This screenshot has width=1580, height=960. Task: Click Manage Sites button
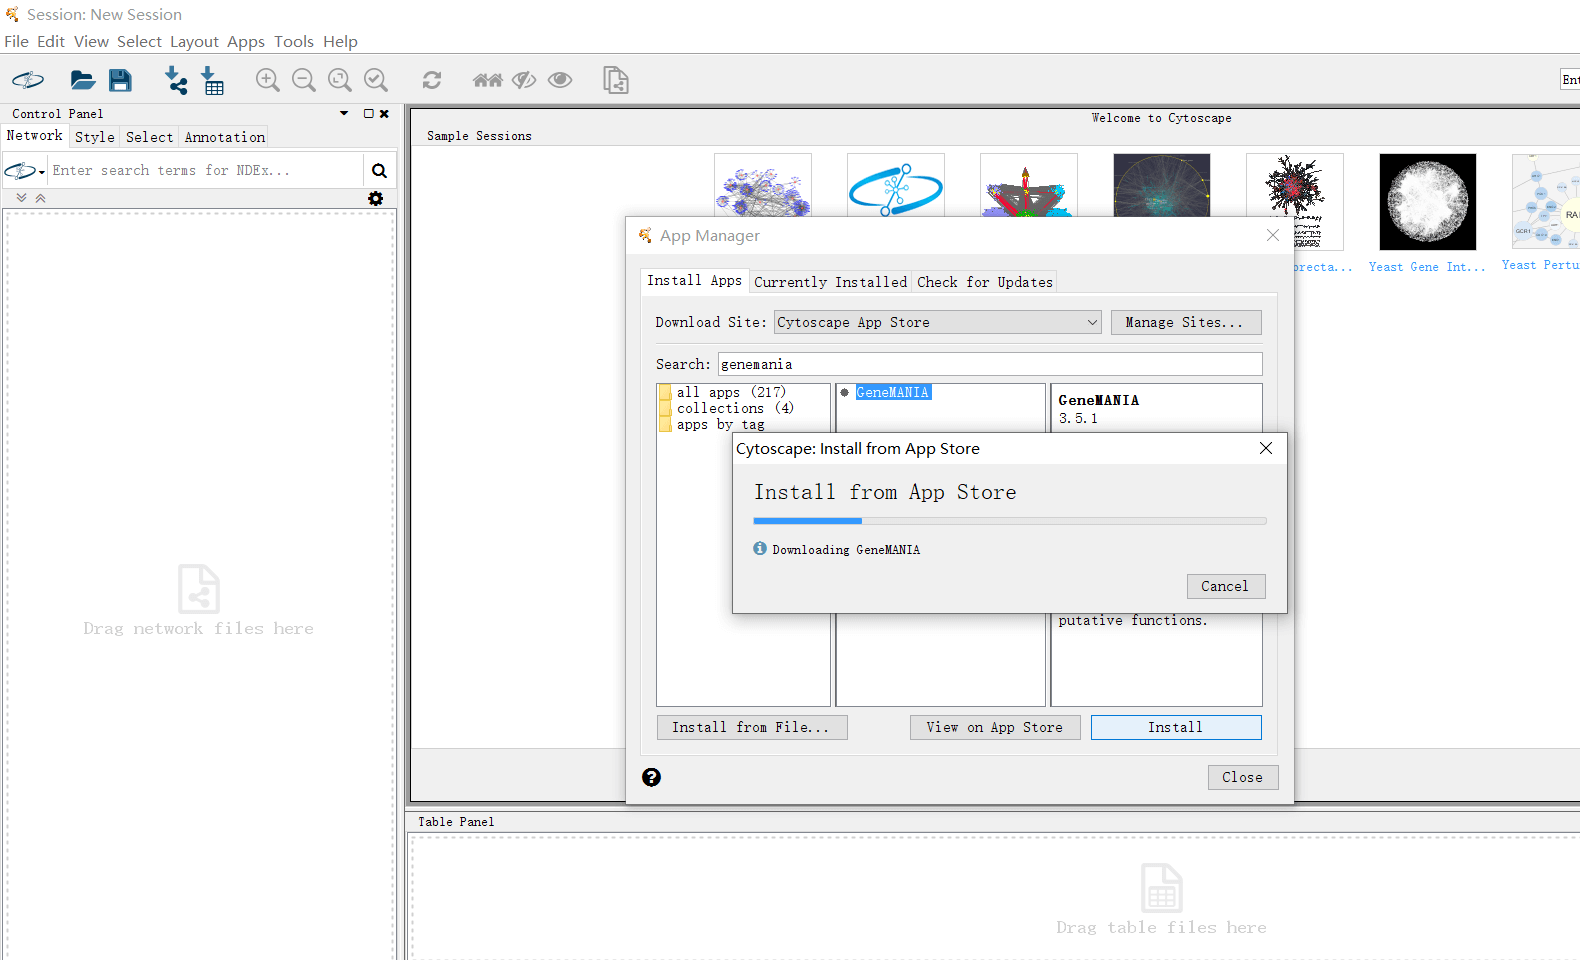[1185, 322]
